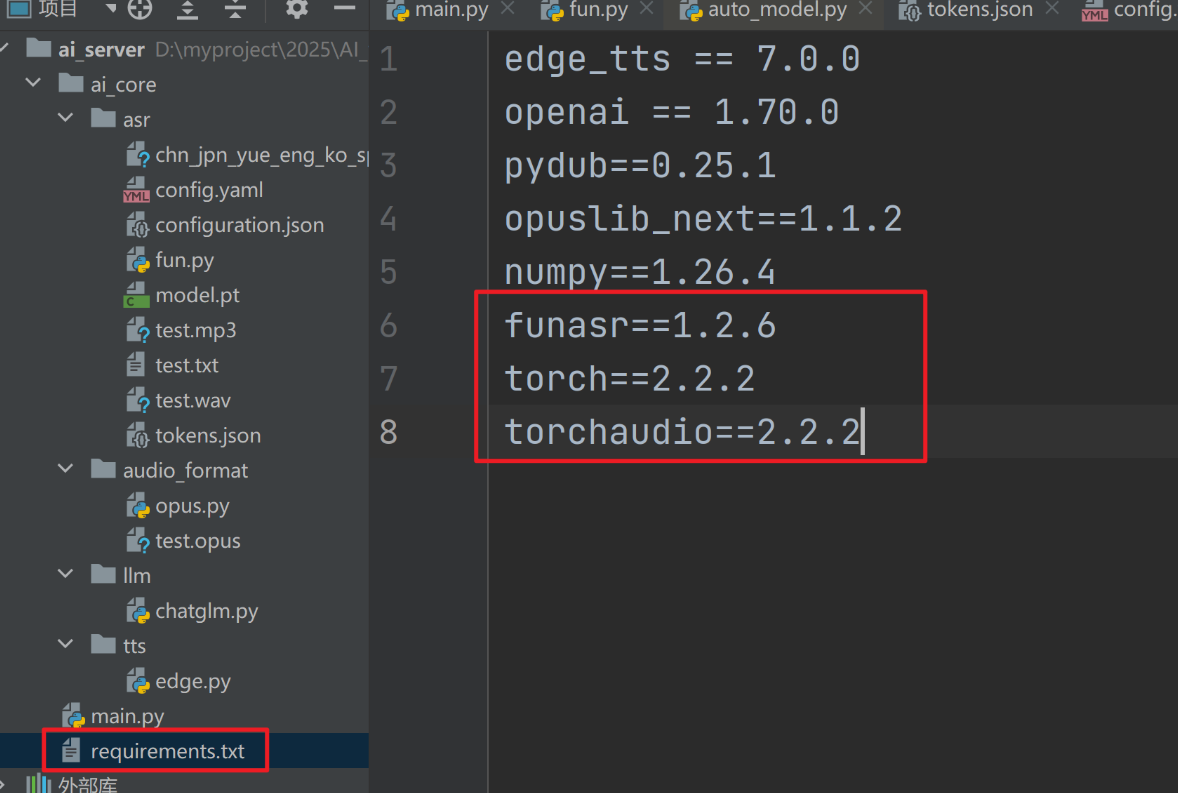Select the ai_core folder icon
The width and height of the screenshot is (1178, 793).
[71, 83]
